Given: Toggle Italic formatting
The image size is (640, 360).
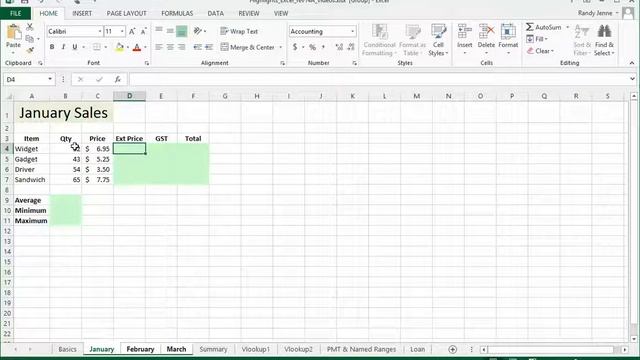Looking at the screenshot, I should click(x=63, y=47).
